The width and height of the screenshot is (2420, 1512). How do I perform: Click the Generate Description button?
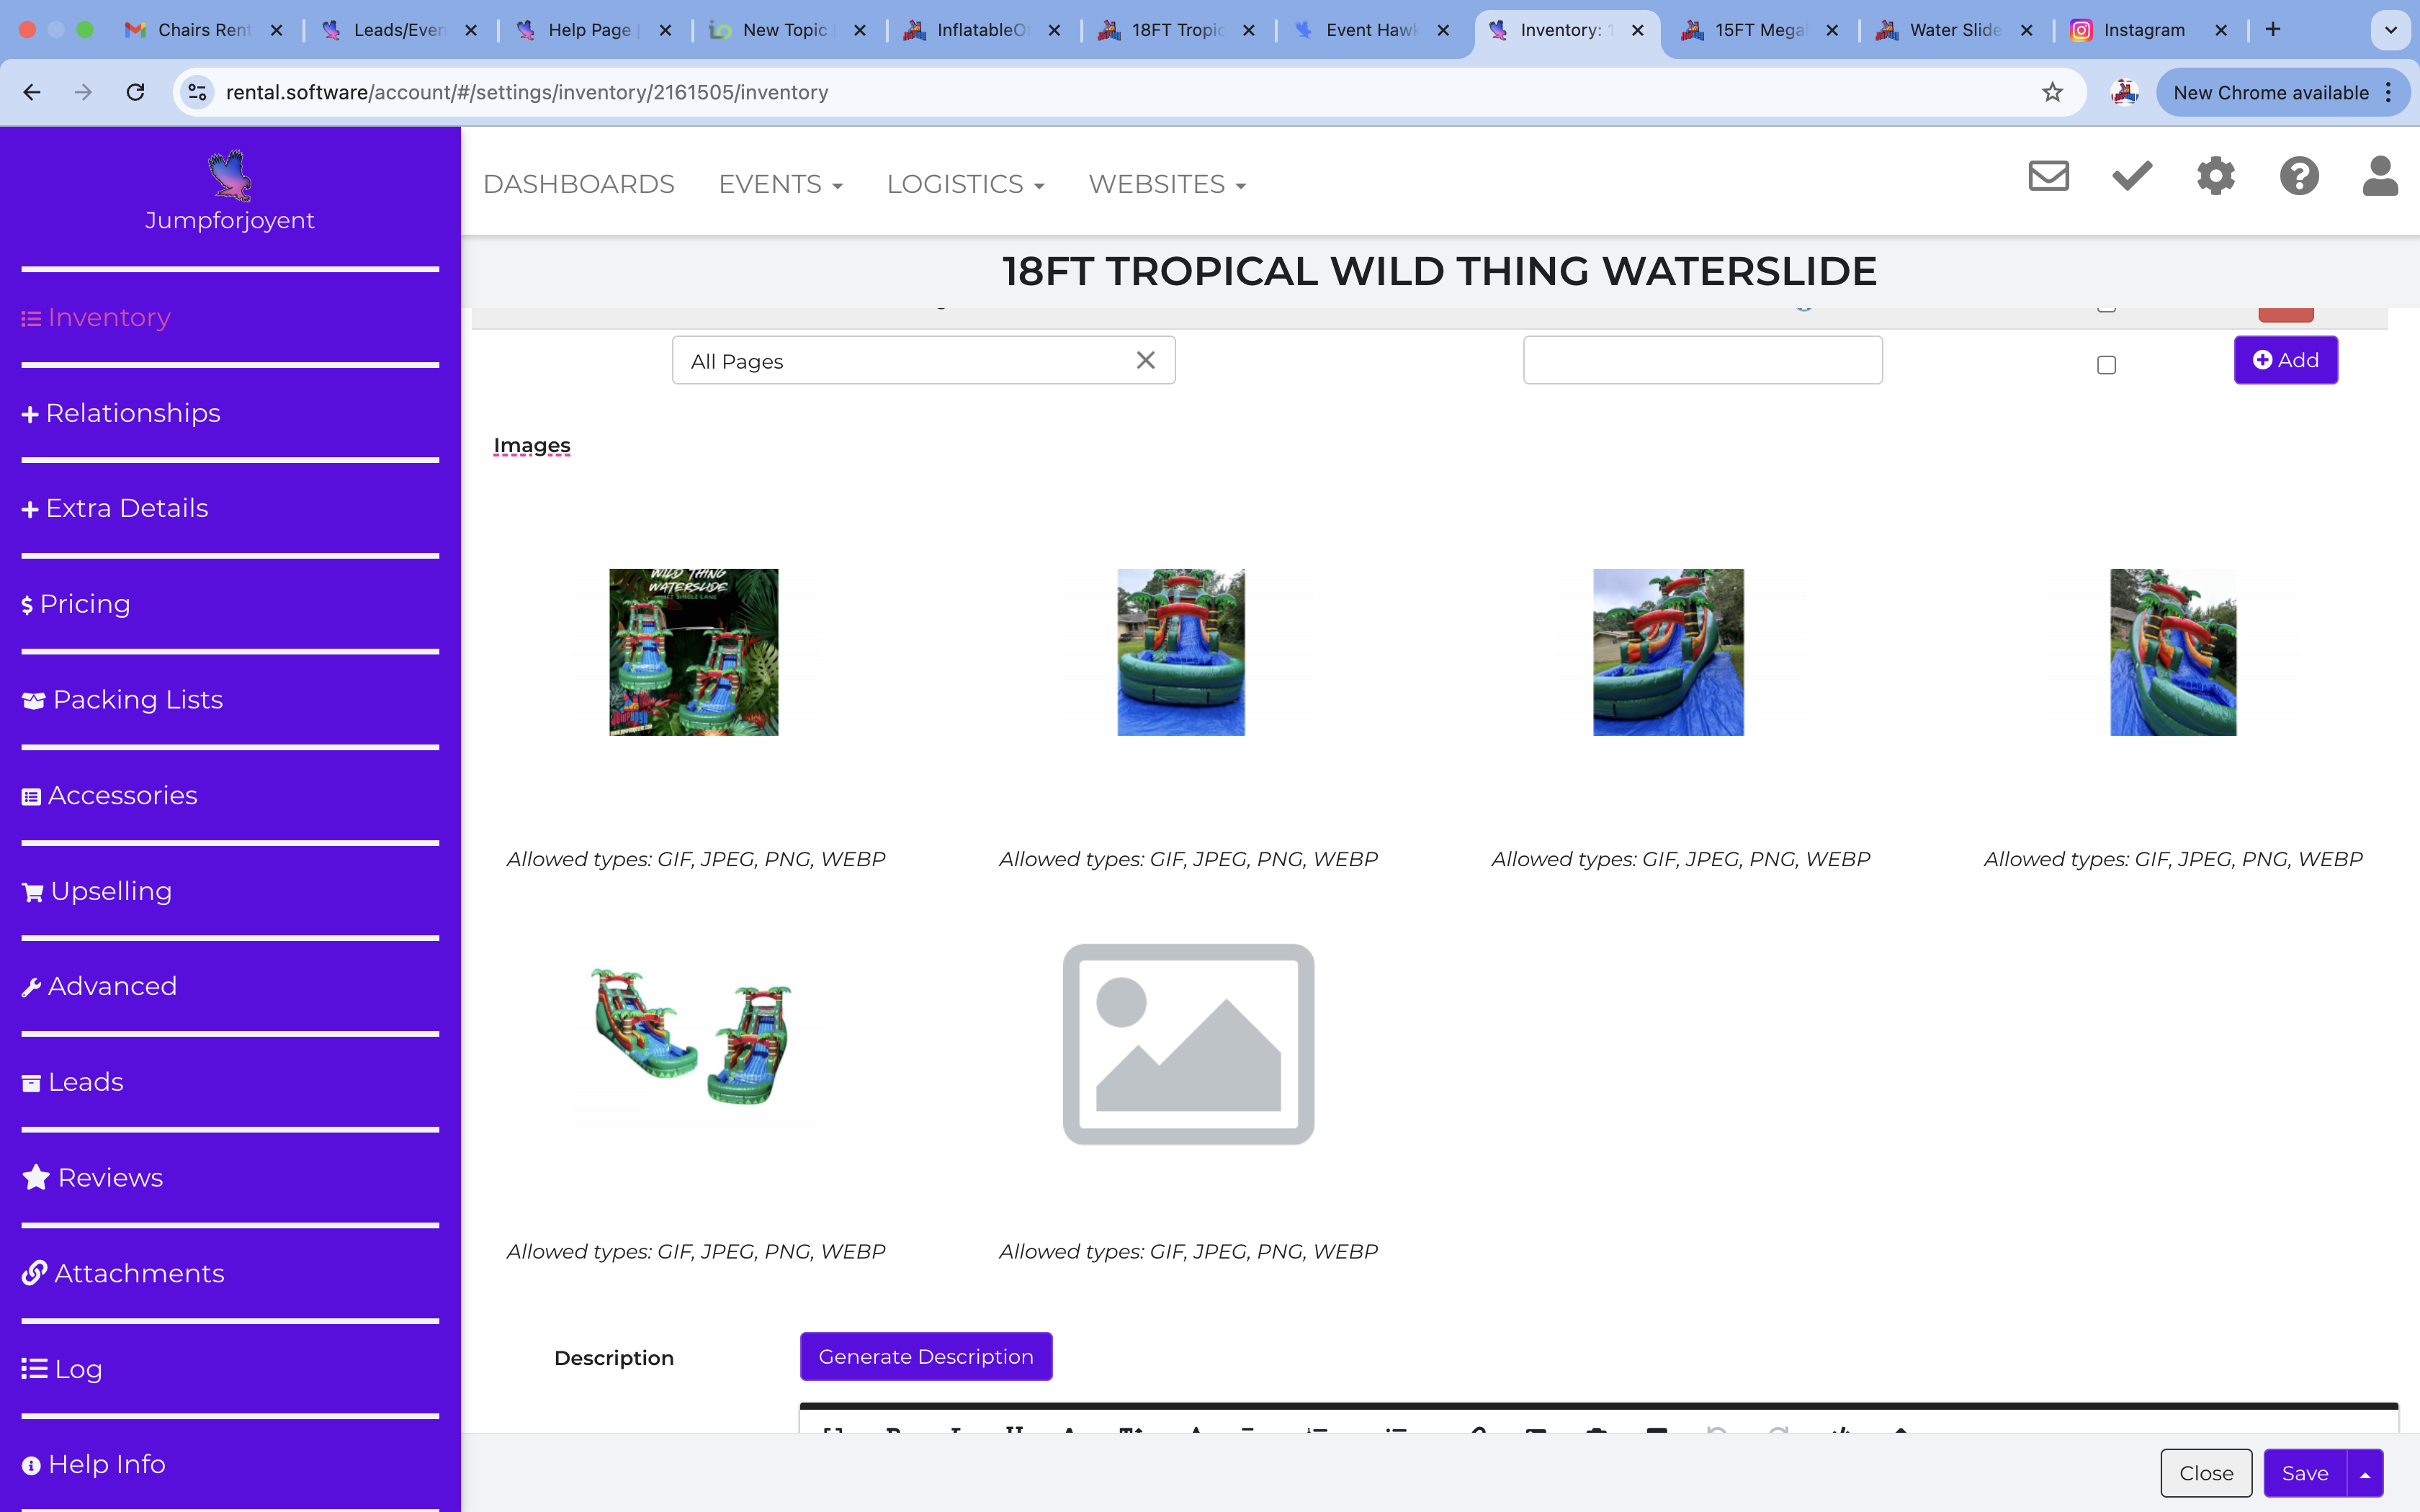[925, 1356]
